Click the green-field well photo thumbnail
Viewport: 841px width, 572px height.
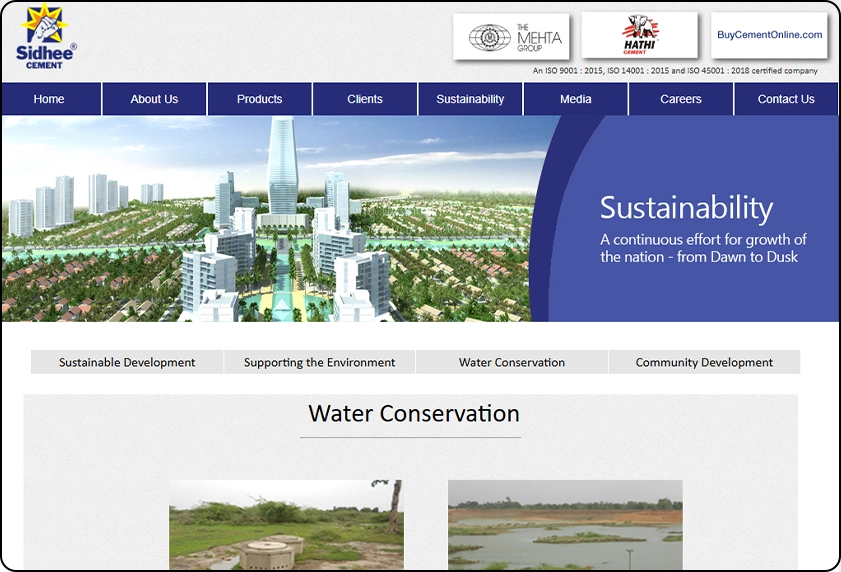coord(286,524)
